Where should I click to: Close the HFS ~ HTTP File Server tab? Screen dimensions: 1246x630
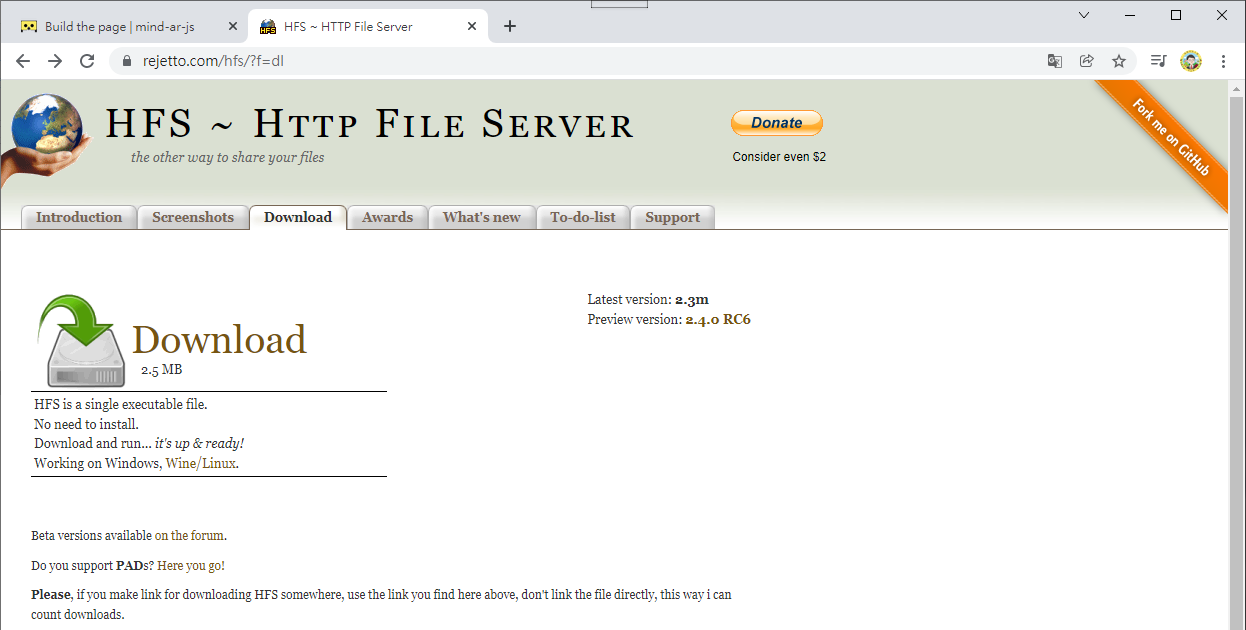point(472,26)
